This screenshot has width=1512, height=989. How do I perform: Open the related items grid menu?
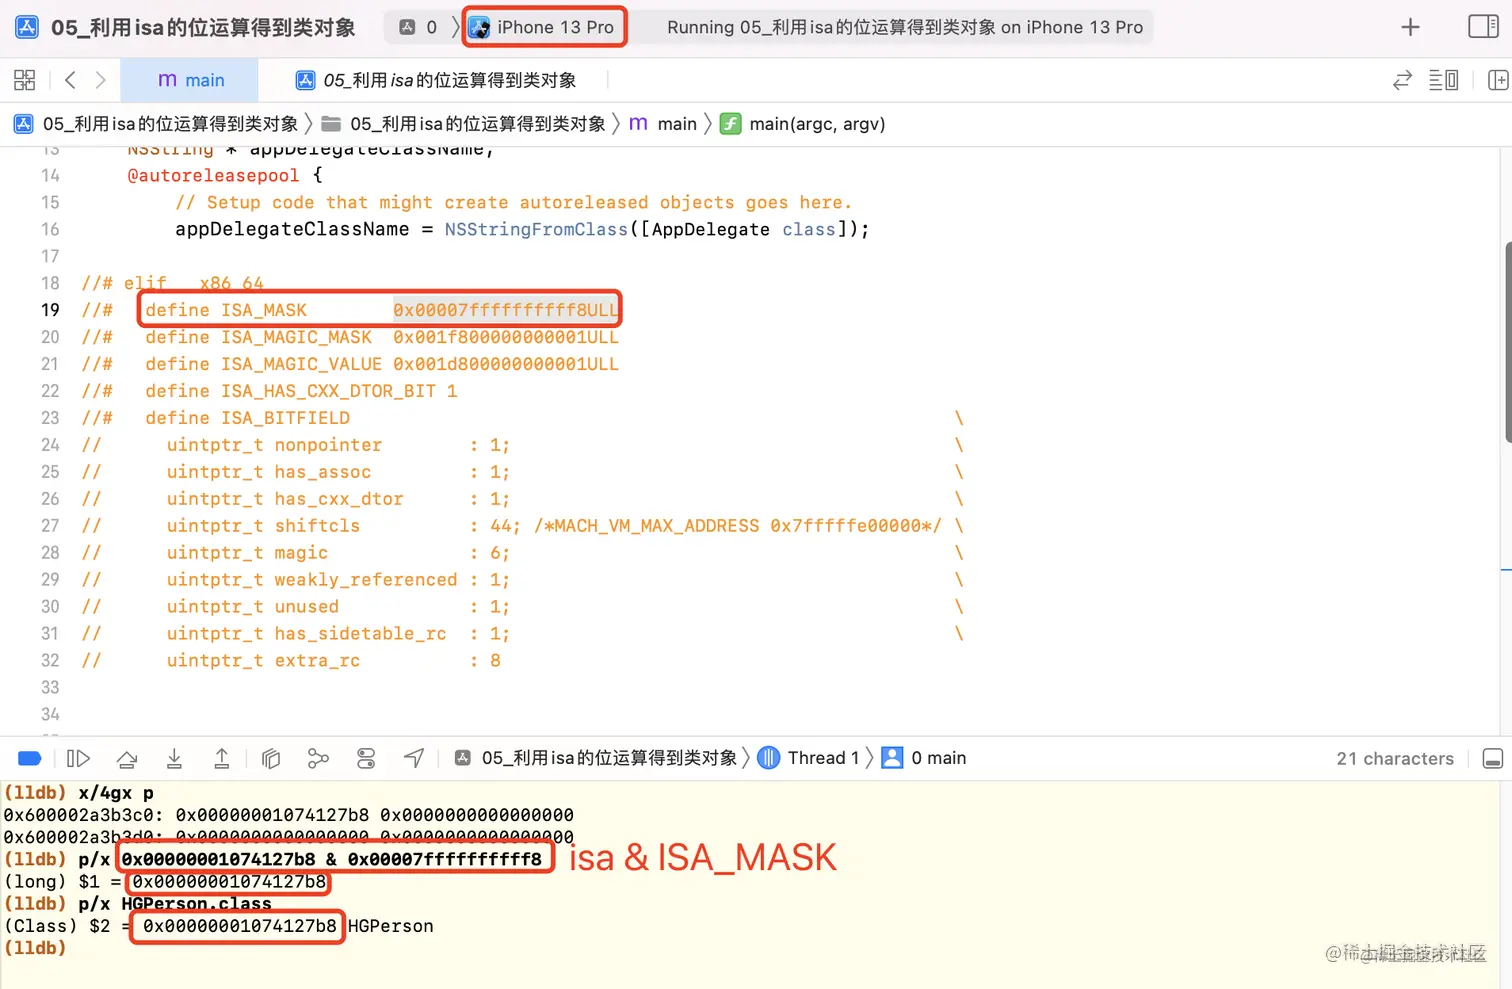pos(25,80)
